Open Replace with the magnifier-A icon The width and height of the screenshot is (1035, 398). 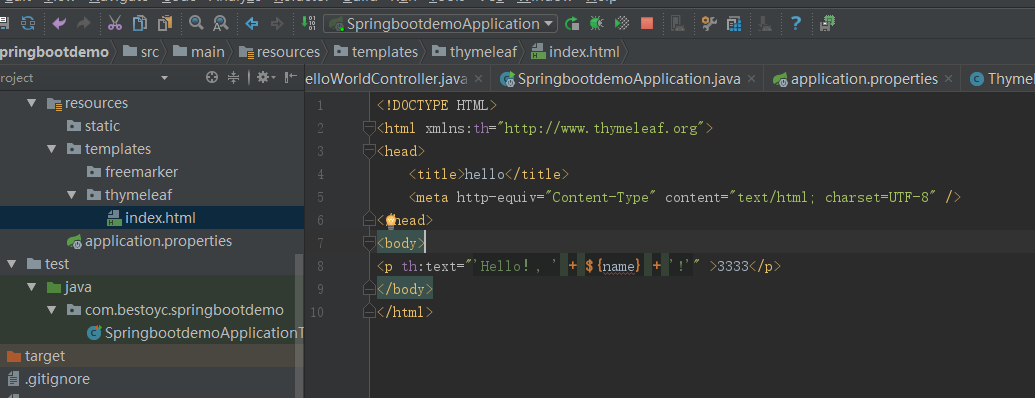220,24
